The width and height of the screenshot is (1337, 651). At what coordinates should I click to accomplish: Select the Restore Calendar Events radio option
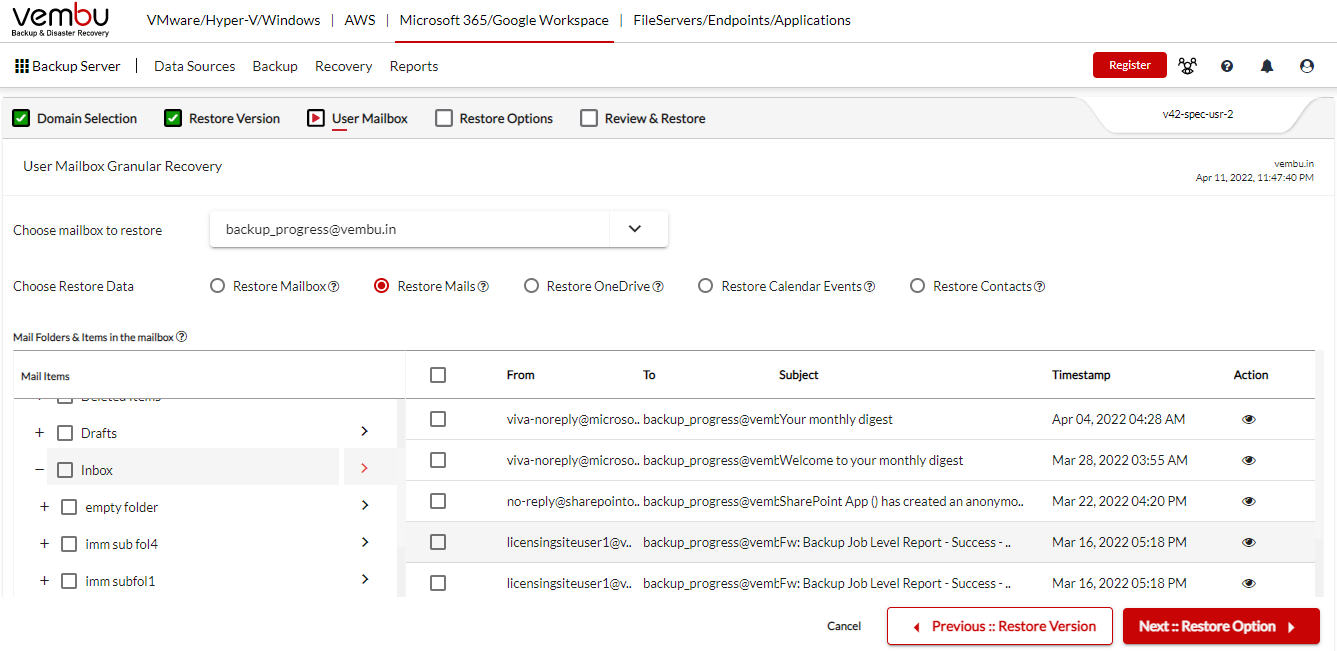(705, 286)
